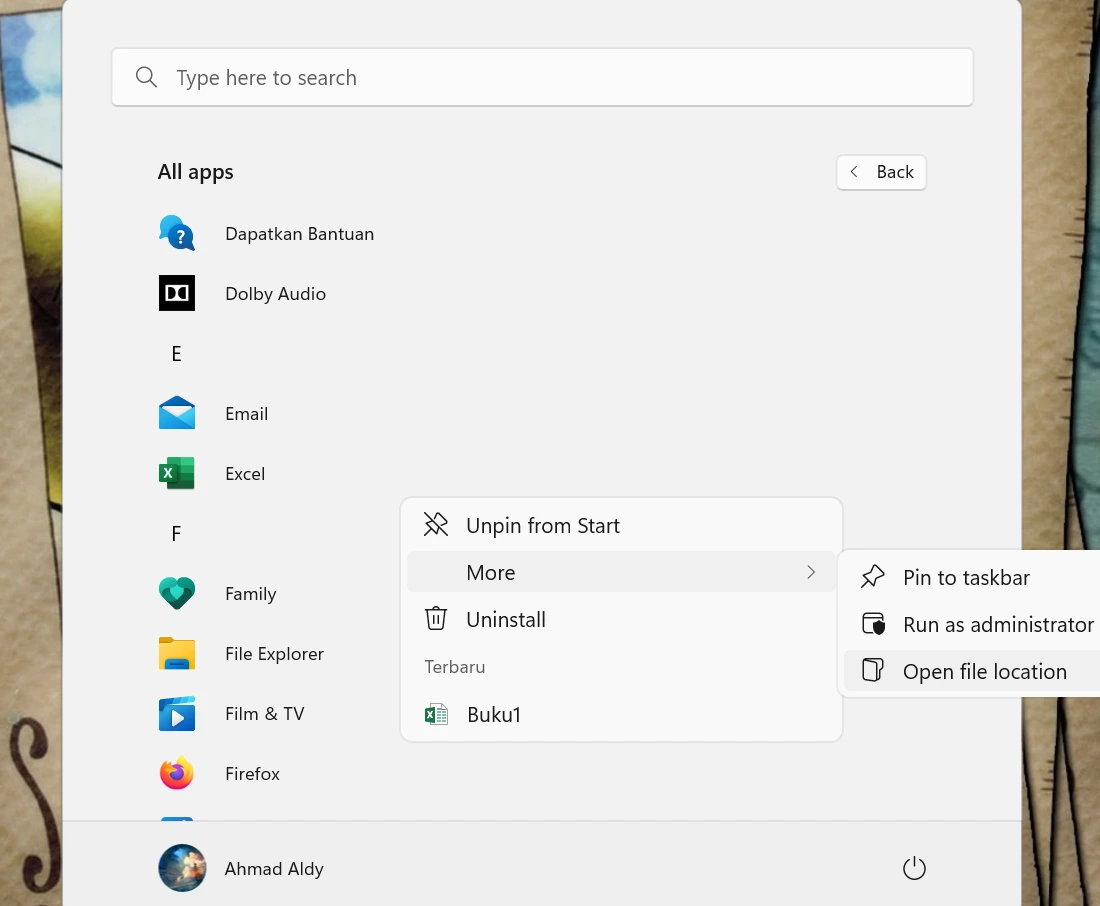Screen dimensions: 1100x906
Task: Select Pin to taskbar
Action: pos(972,577)
